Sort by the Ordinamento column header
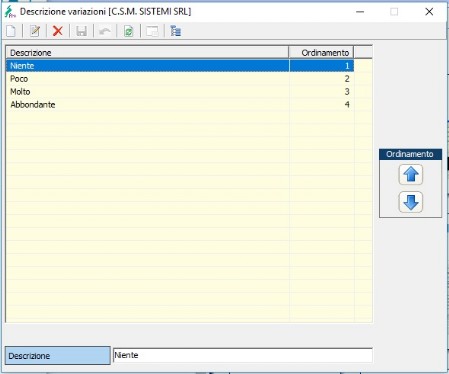The width and height of the screenshot is (449, 374). point(321,53)
